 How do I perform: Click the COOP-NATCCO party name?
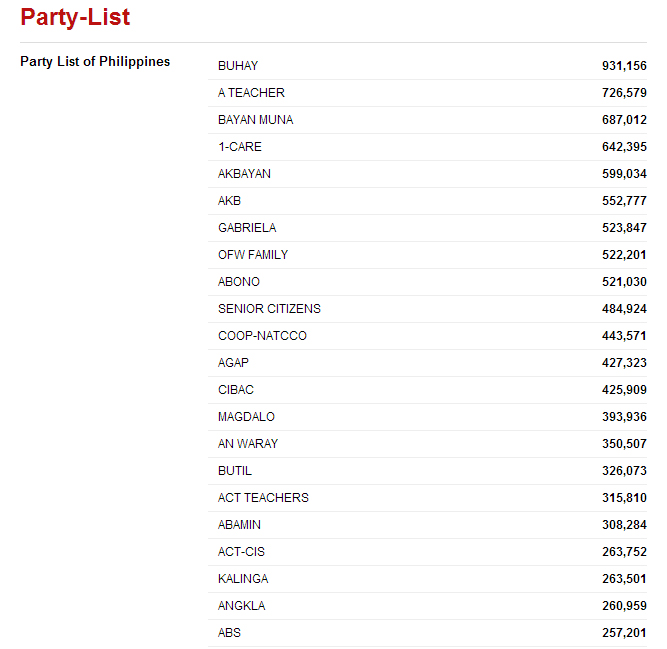(x=262, y=336)
